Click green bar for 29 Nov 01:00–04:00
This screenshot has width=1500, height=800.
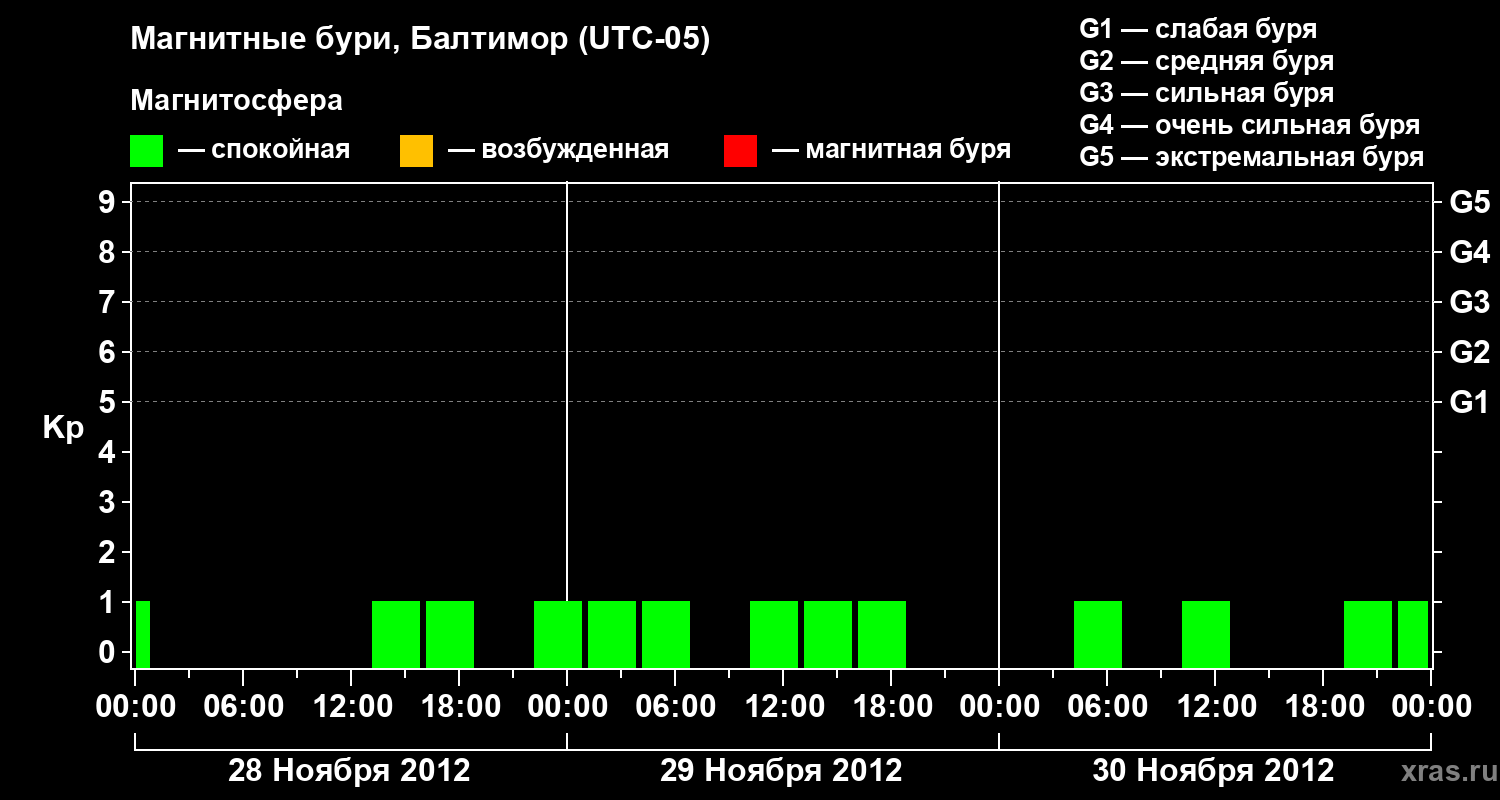tap(612, 634)
